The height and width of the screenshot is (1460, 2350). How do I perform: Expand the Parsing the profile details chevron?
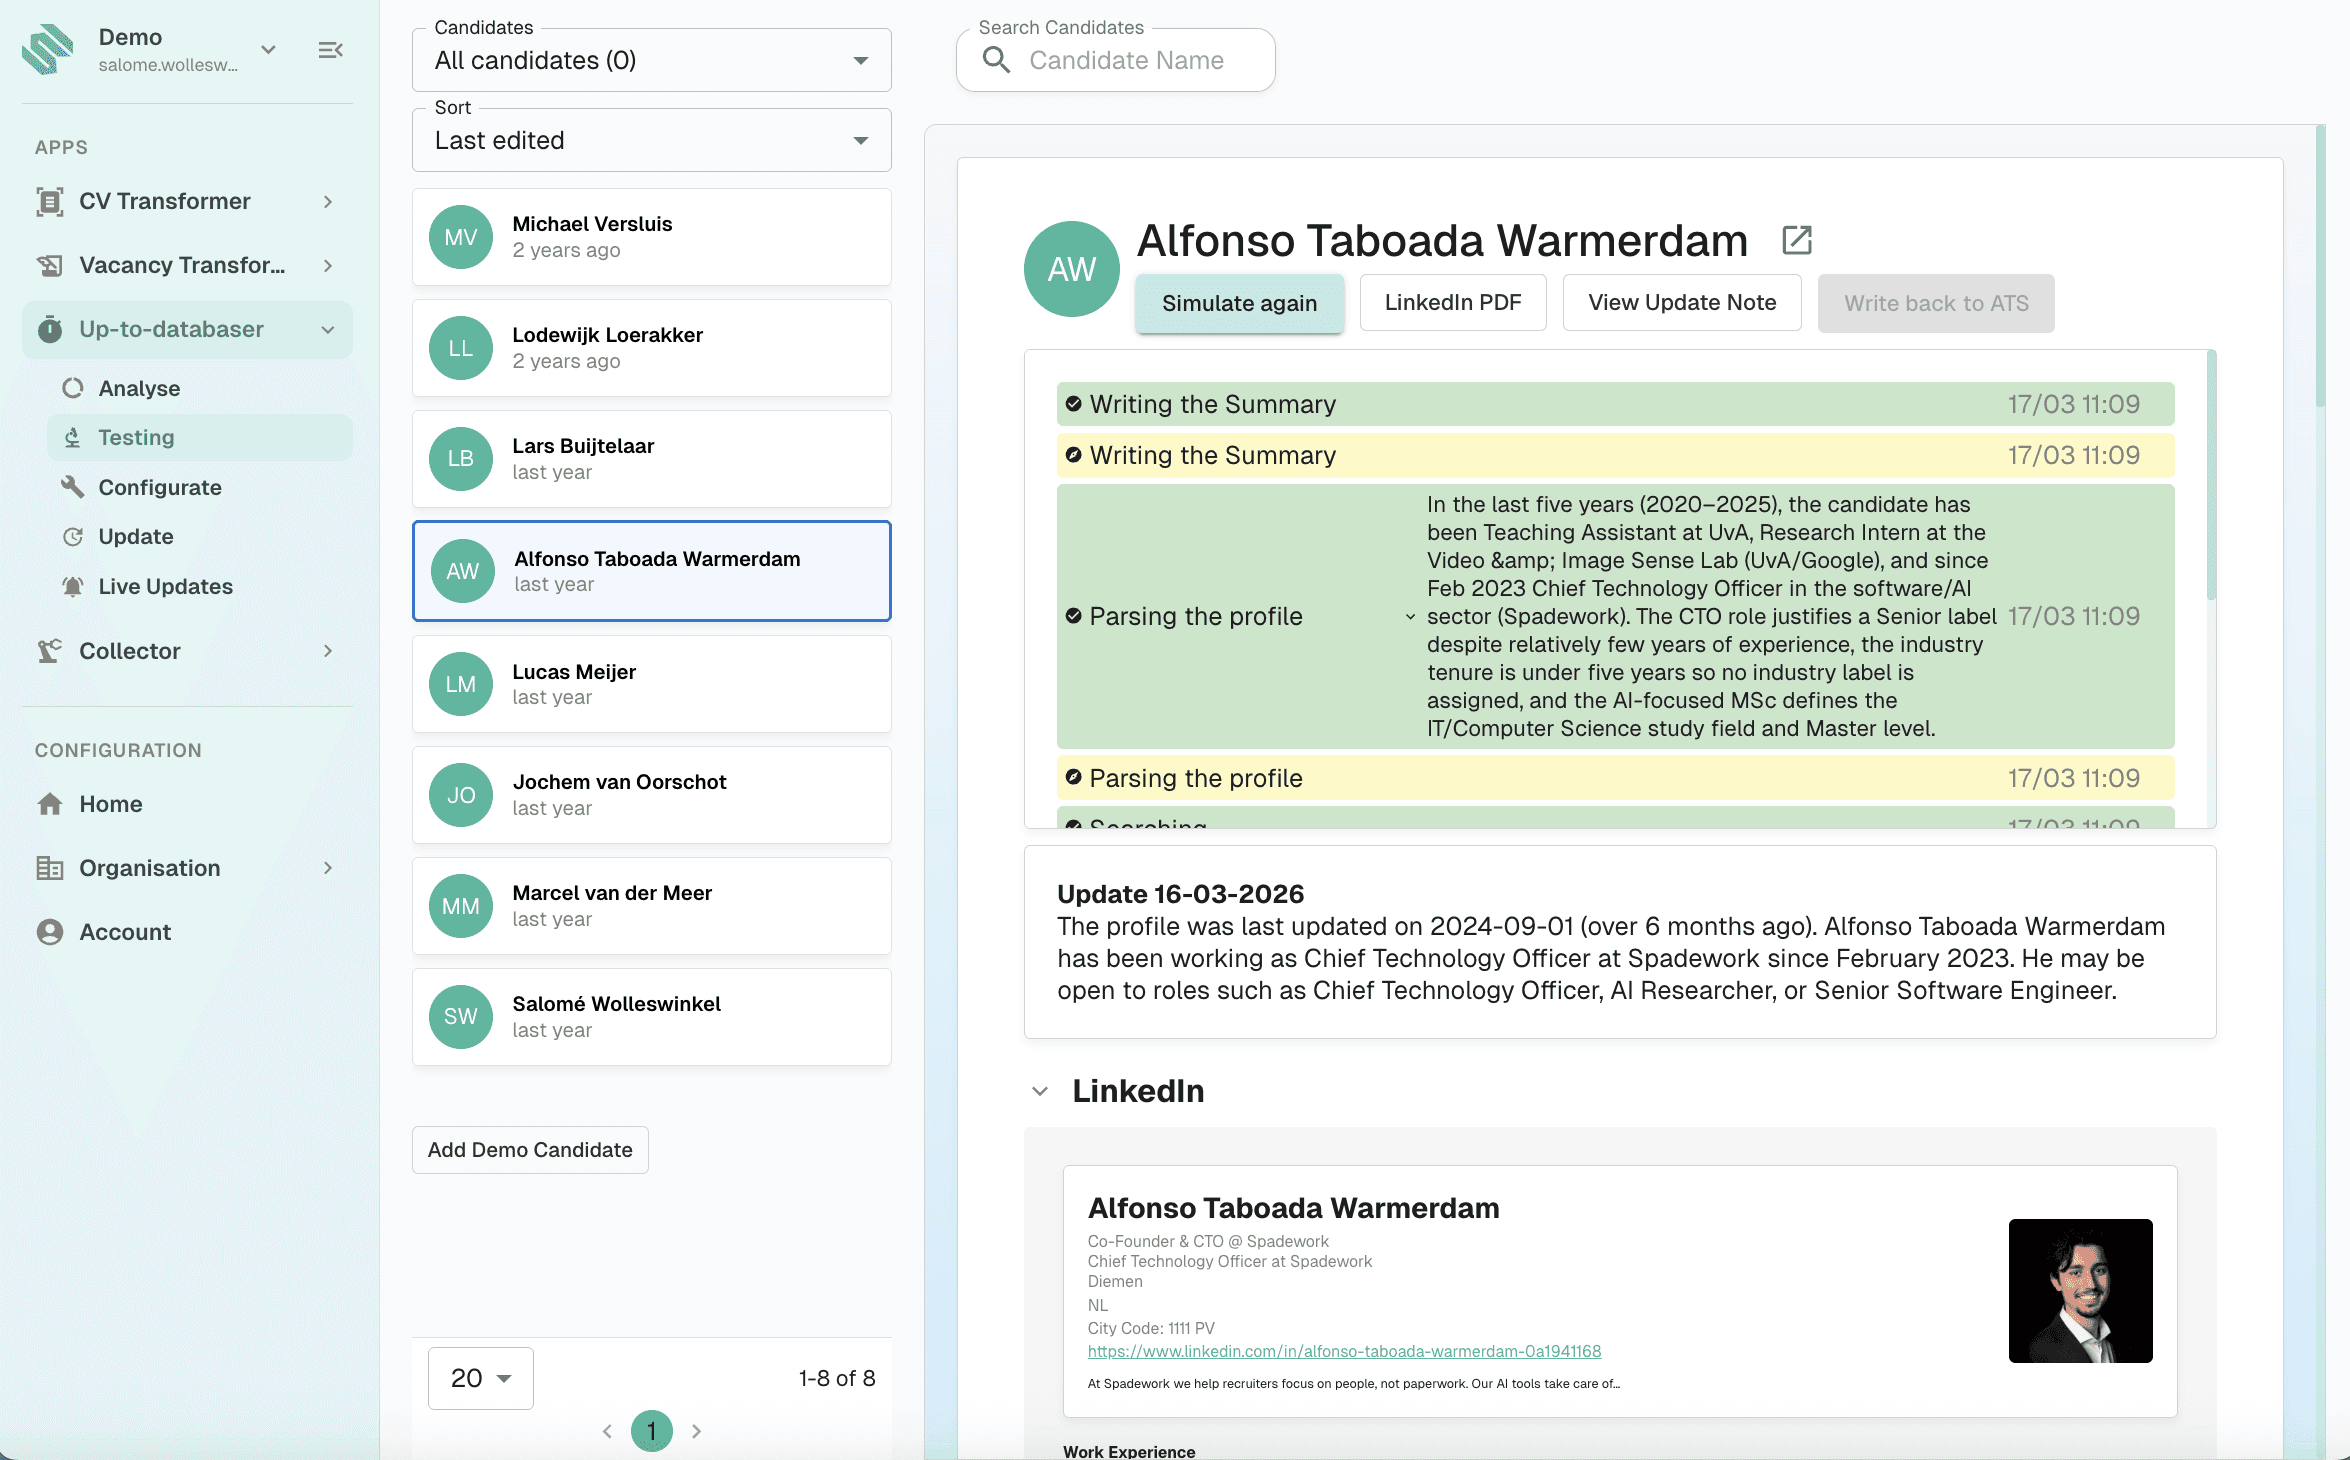point(1410,617)
